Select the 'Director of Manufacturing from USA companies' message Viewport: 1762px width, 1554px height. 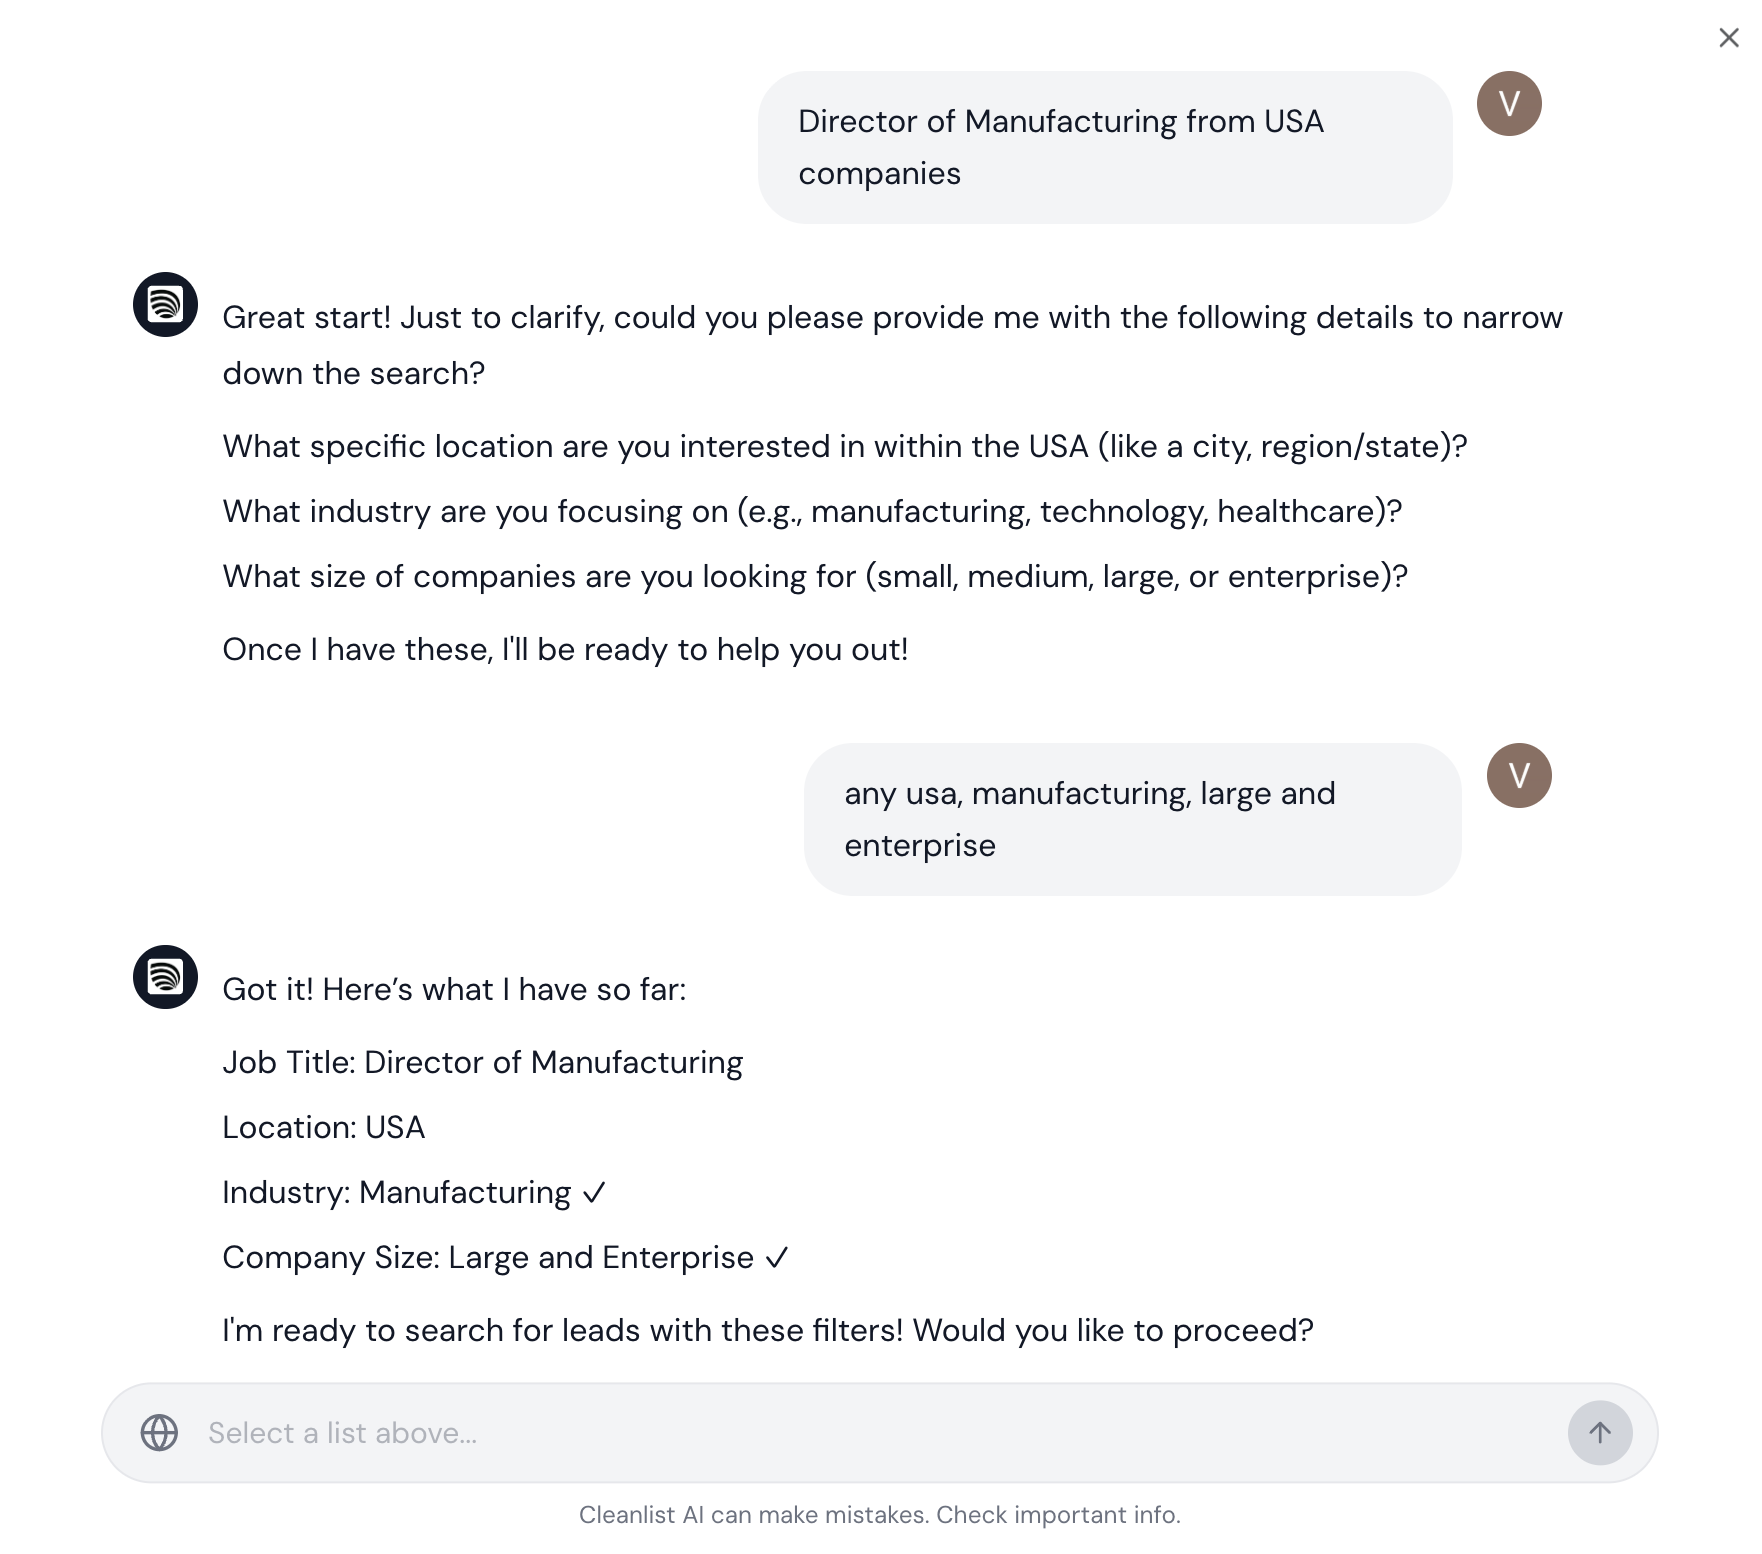click(x=1104, y=146)
